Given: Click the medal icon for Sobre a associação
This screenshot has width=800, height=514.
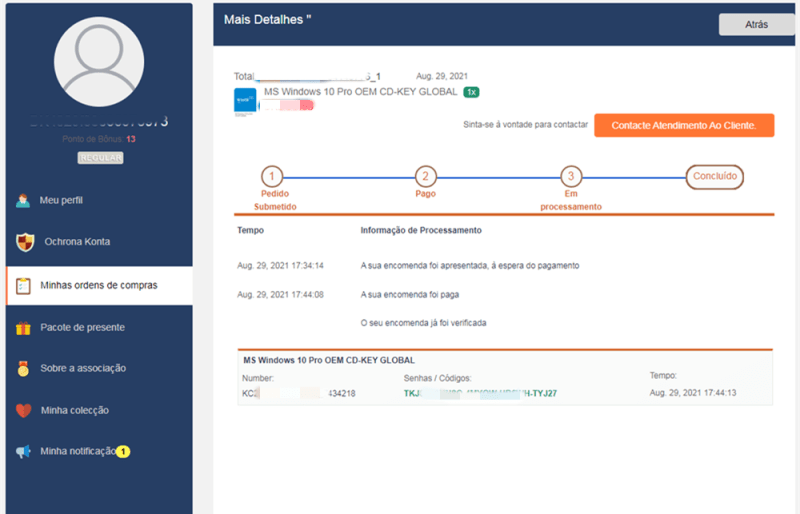Looking at the screenshot, I should [x=23, y=369].
